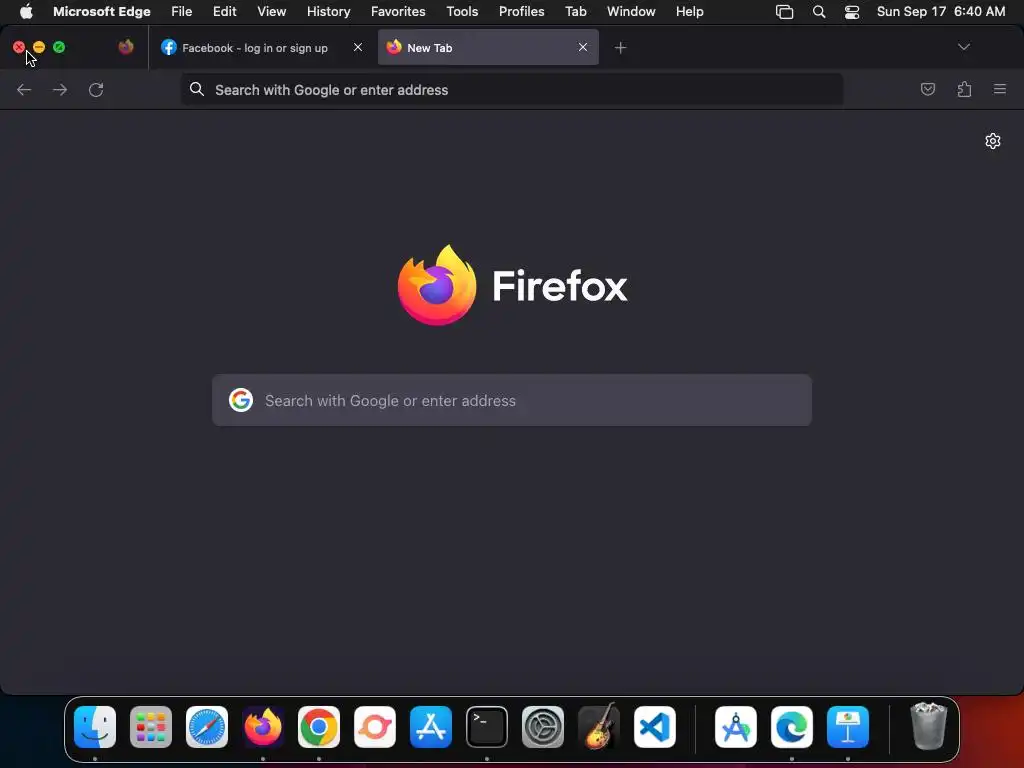Open the History menu

click(328, 12)
